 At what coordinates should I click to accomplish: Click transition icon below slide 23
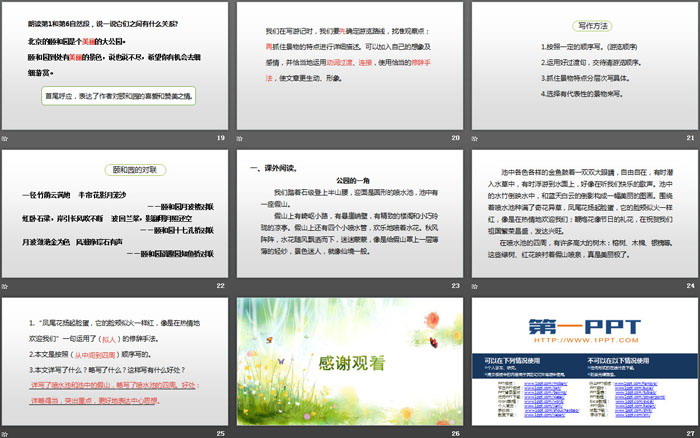(x=241, y=286)
